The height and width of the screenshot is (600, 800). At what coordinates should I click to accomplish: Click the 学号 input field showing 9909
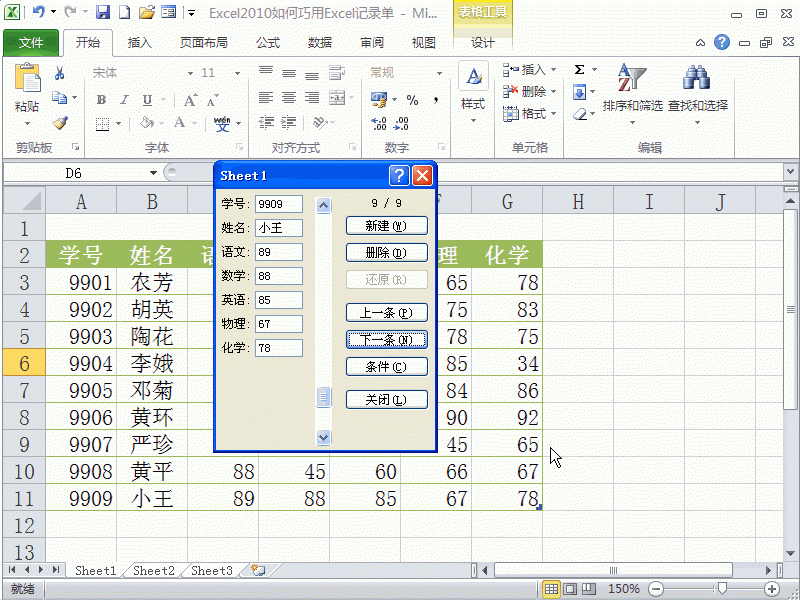click(x=278, y=203)
